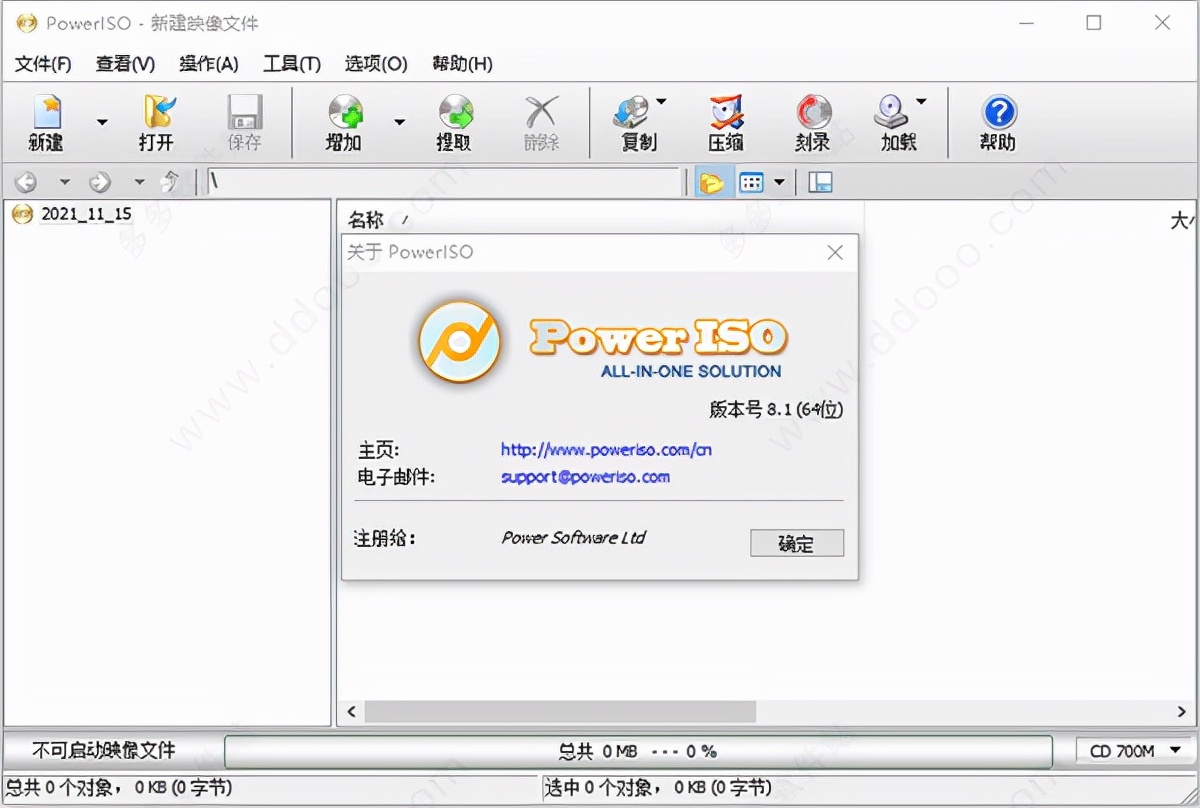Confirm the About dialog with 确定
1200x808 pixels.
pos(797,543)
